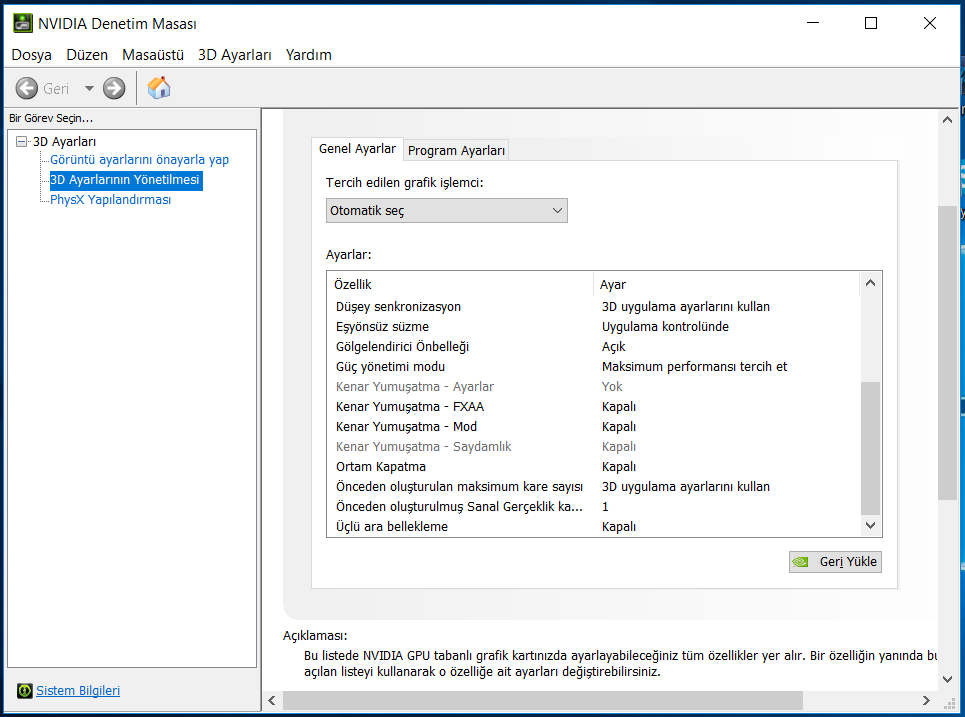Image resolution: width=965 pixels, height=717 pixels.
Task: Click the Sistem Bilgileri icon
Action: [x=25, y=691]
